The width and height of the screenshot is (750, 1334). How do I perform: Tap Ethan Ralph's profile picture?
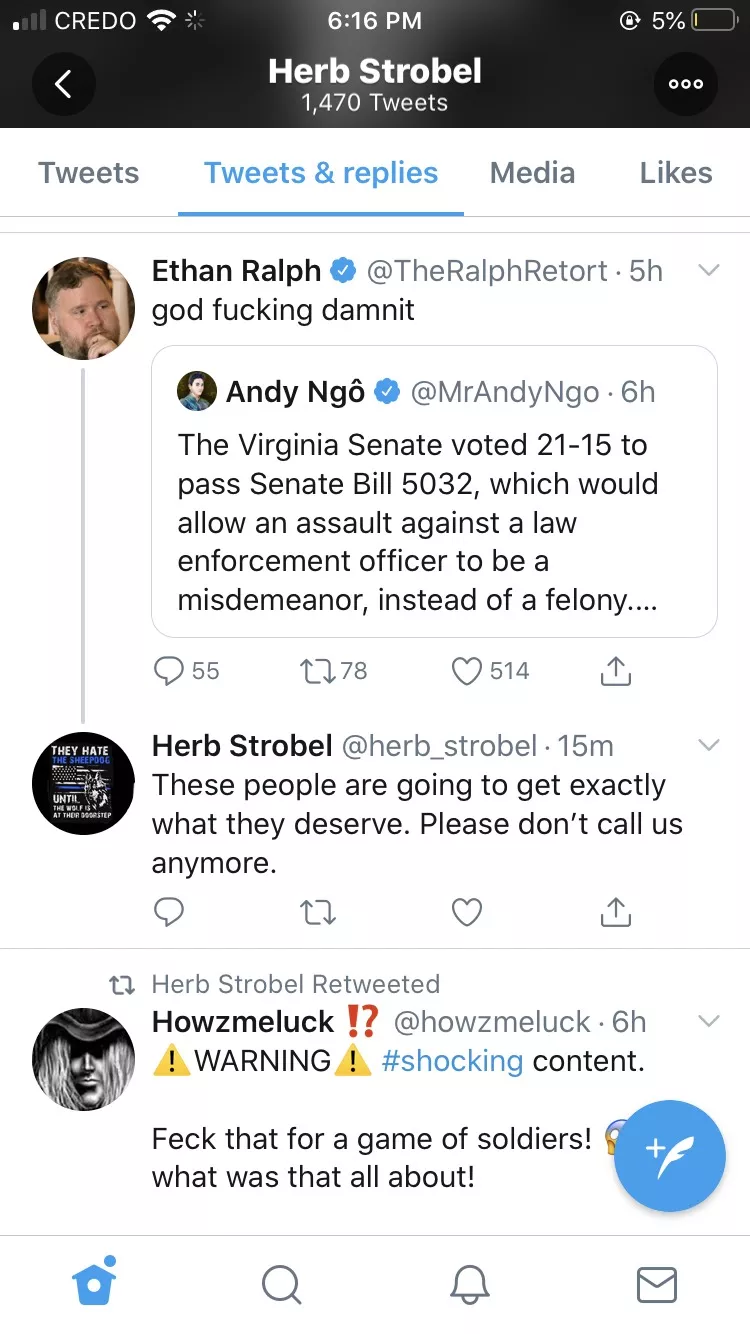point(84,308)
